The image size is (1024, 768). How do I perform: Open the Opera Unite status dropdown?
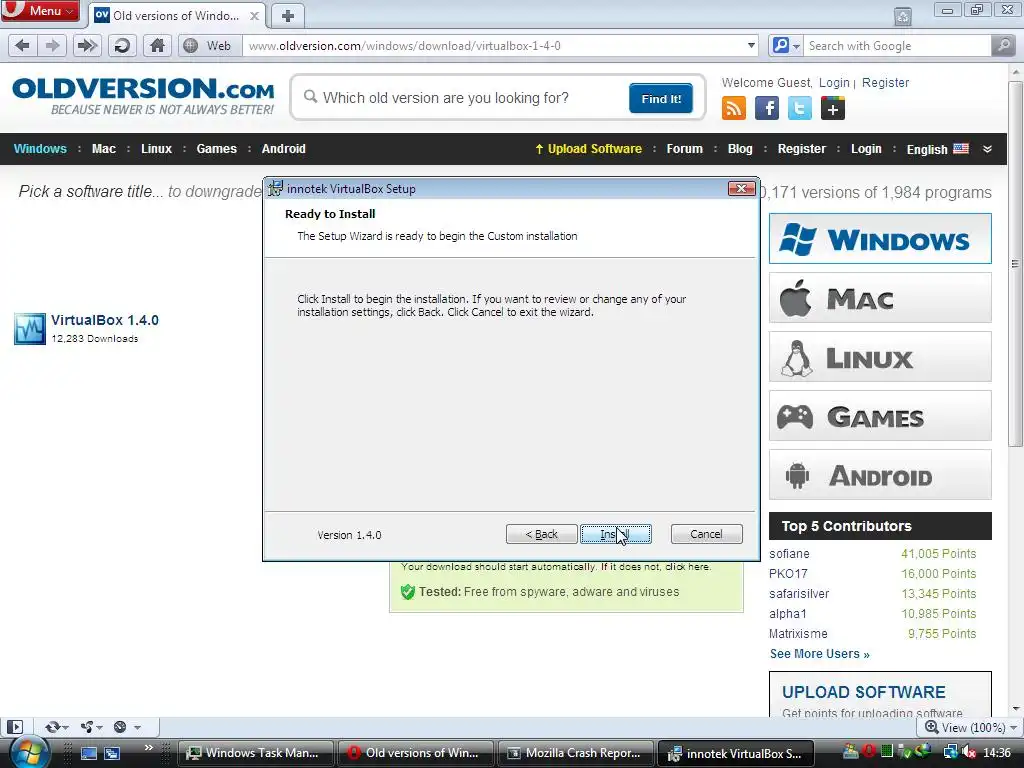pos(91,727)
